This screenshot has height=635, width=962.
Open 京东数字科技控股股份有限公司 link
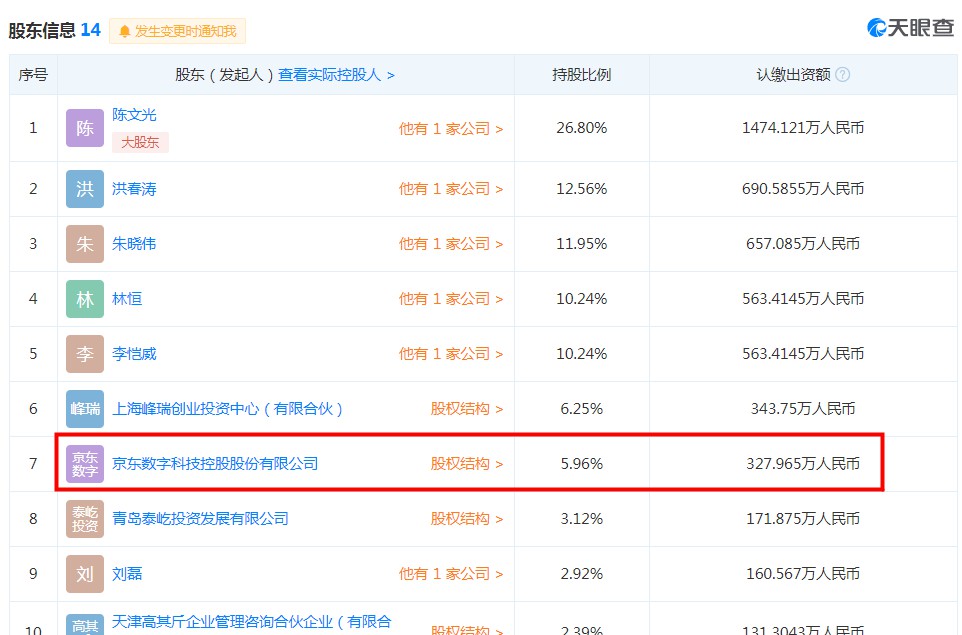pyautogui.click(x=215, y=464)
